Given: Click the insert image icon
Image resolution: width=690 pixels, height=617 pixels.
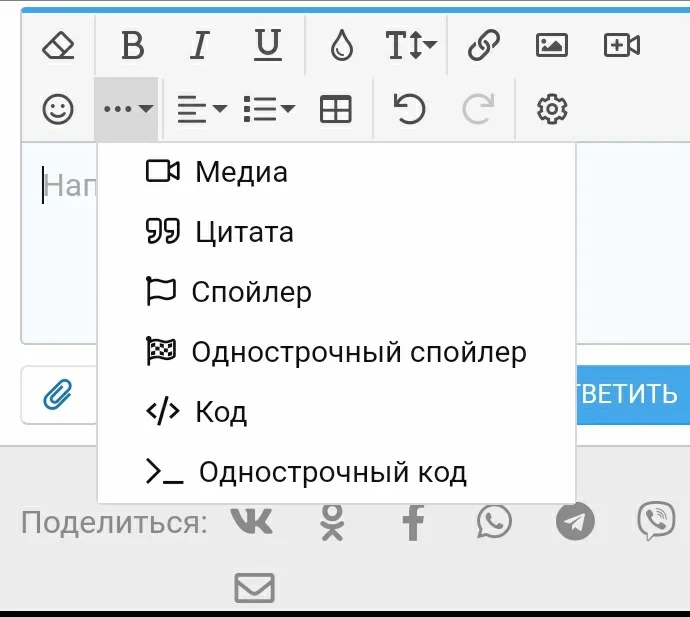Looking at the screenshot, I should coord(552,45).
